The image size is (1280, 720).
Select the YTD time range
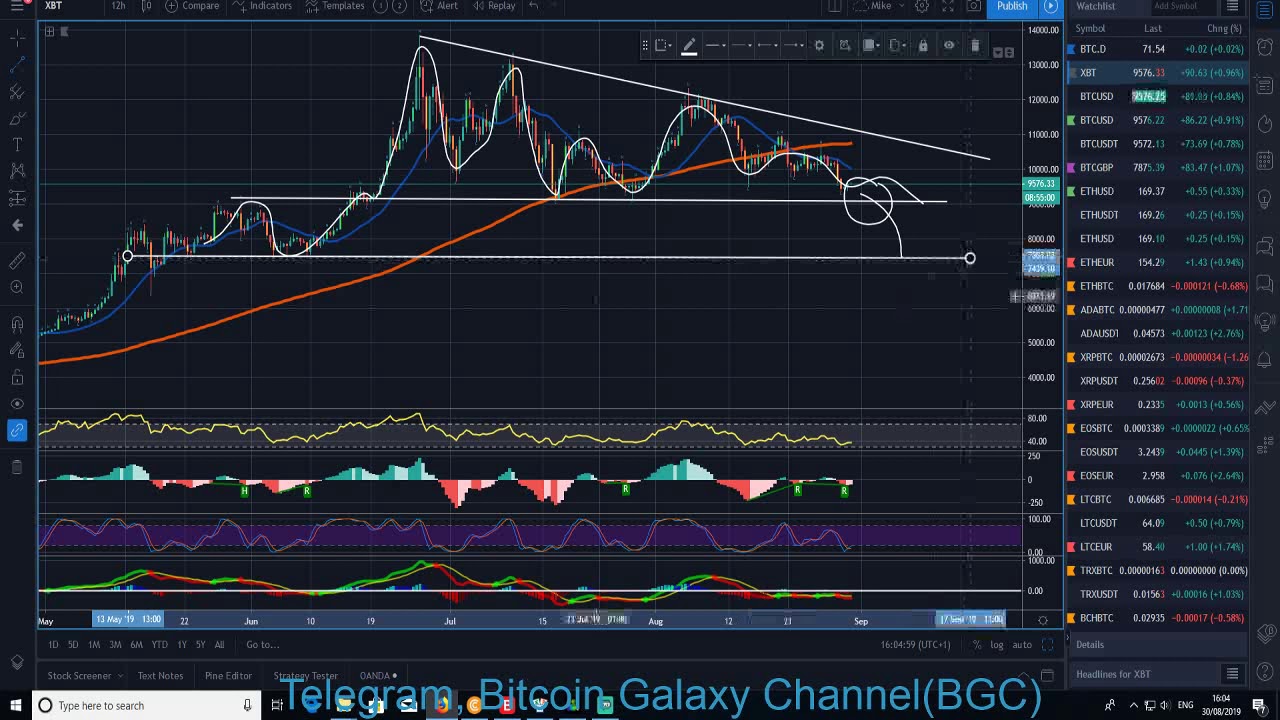coord(159,644)
